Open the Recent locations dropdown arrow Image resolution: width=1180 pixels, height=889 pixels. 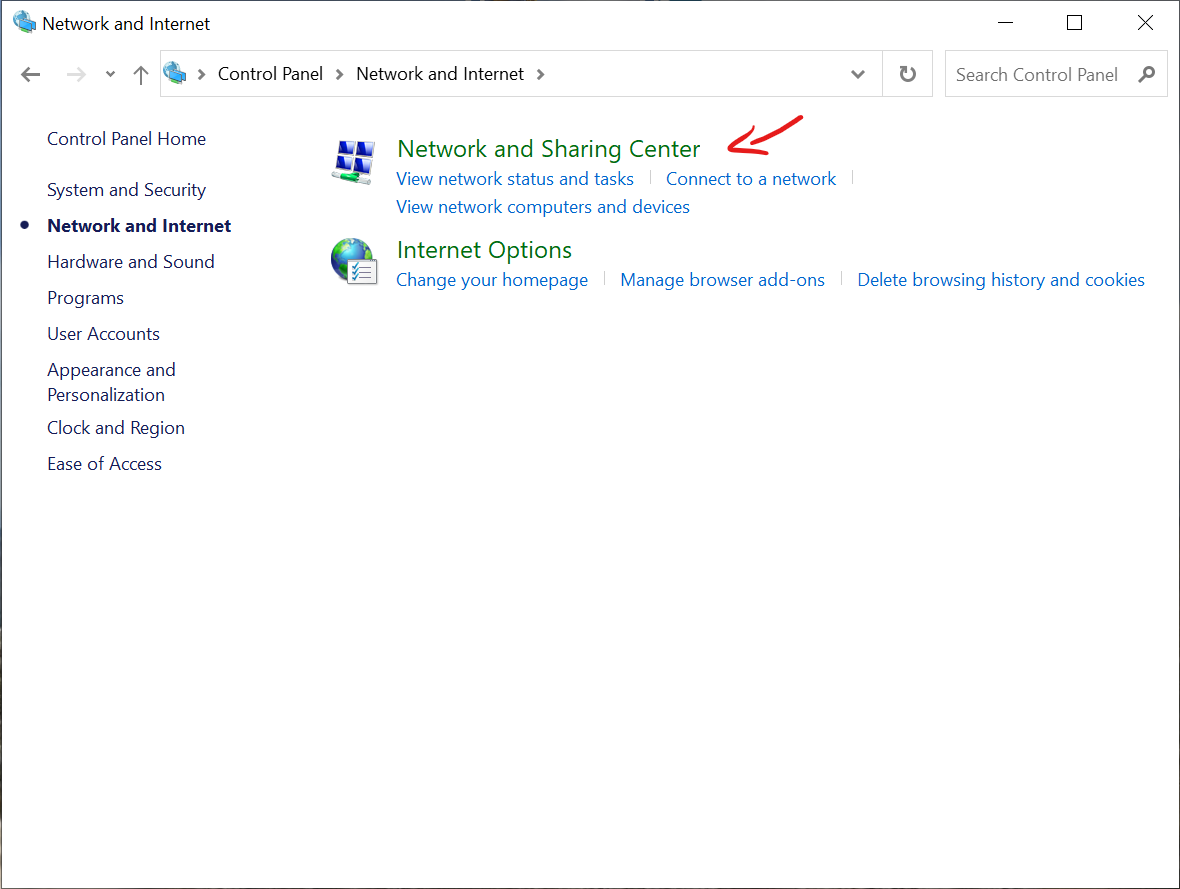(x=111, y=75)
